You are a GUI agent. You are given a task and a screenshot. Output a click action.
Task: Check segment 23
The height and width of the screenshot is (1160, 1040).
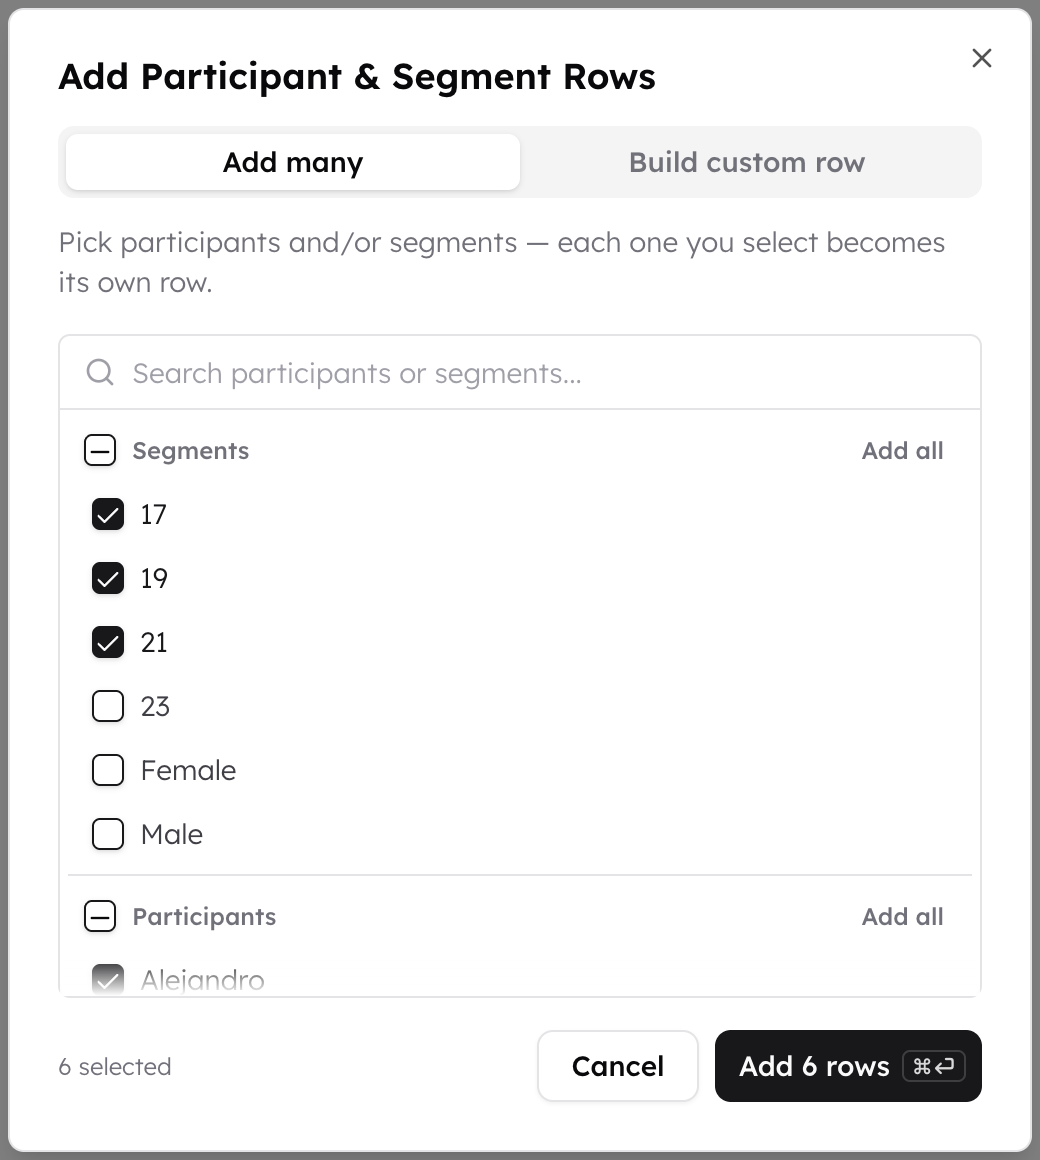(108, 707)
